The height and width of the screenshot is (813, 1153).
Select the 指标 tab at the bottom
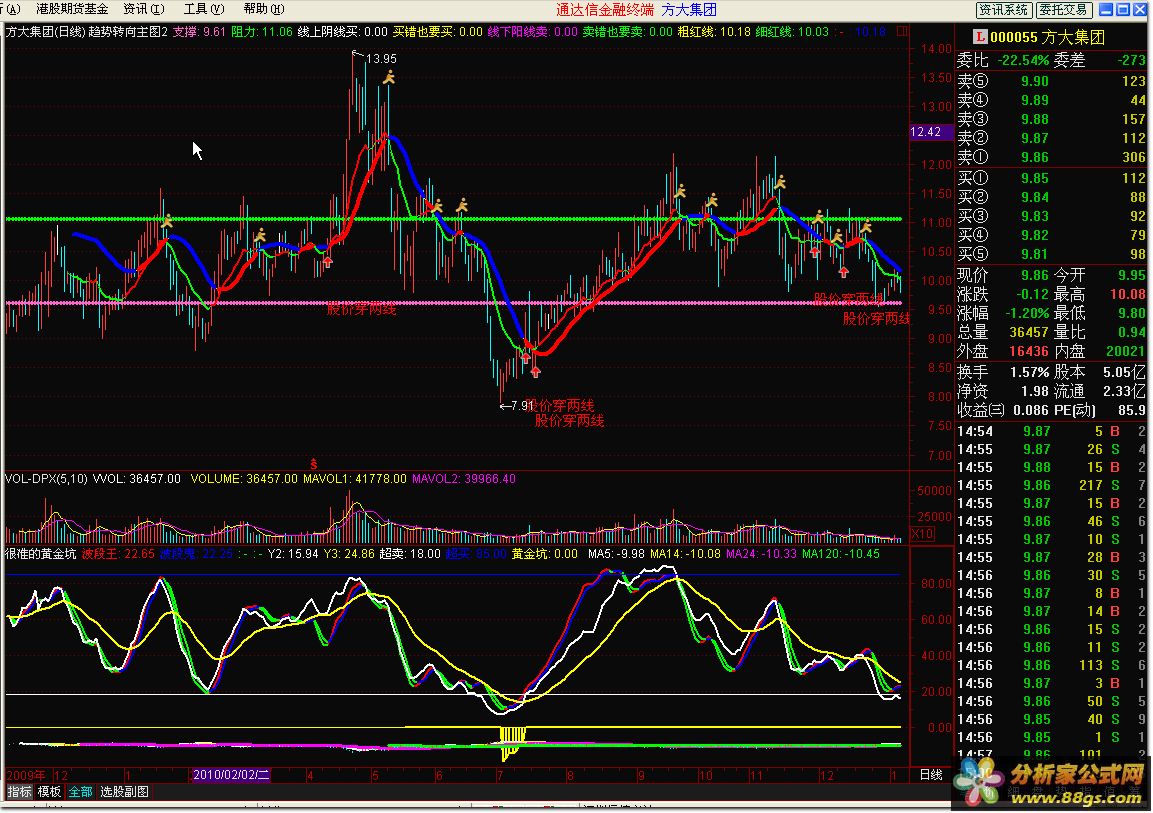coord(19,792)
